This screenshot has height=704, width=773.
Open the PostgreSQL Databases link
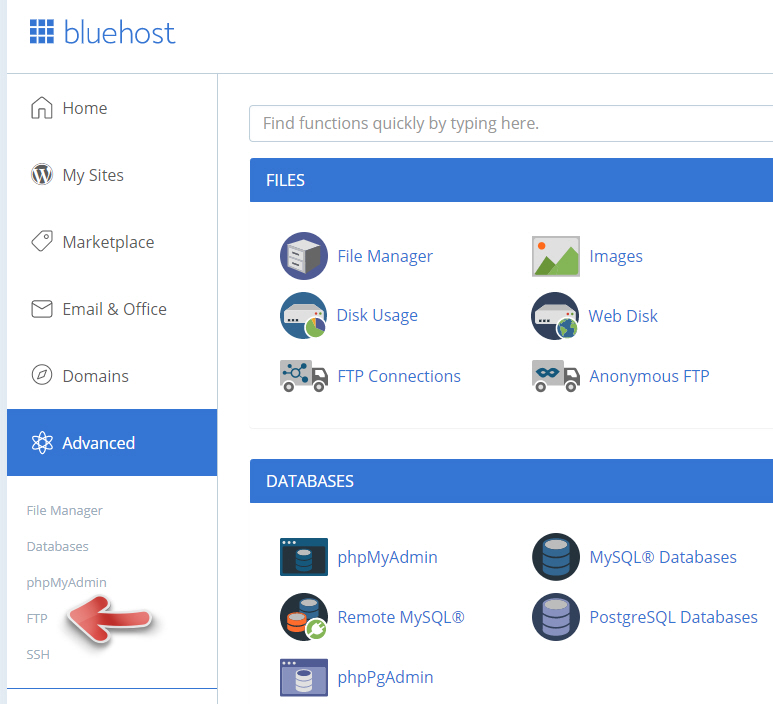click(x=673, y=617)
